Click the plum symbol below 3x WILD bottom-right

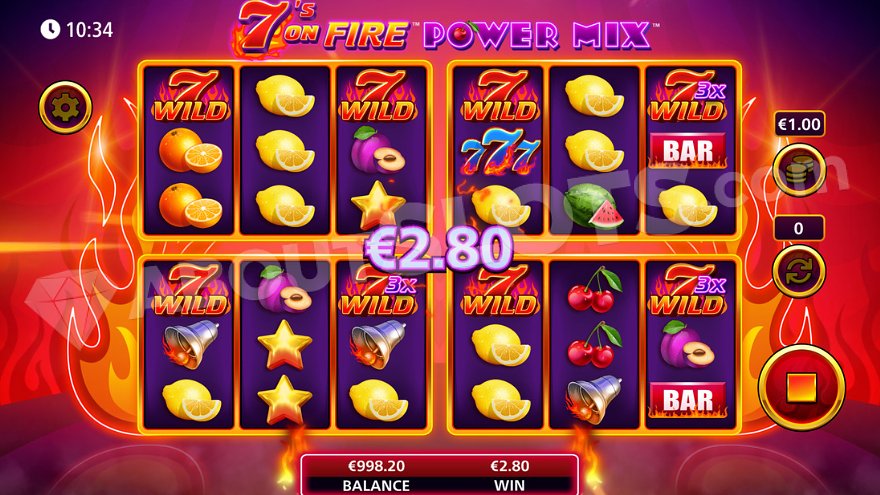687,344
